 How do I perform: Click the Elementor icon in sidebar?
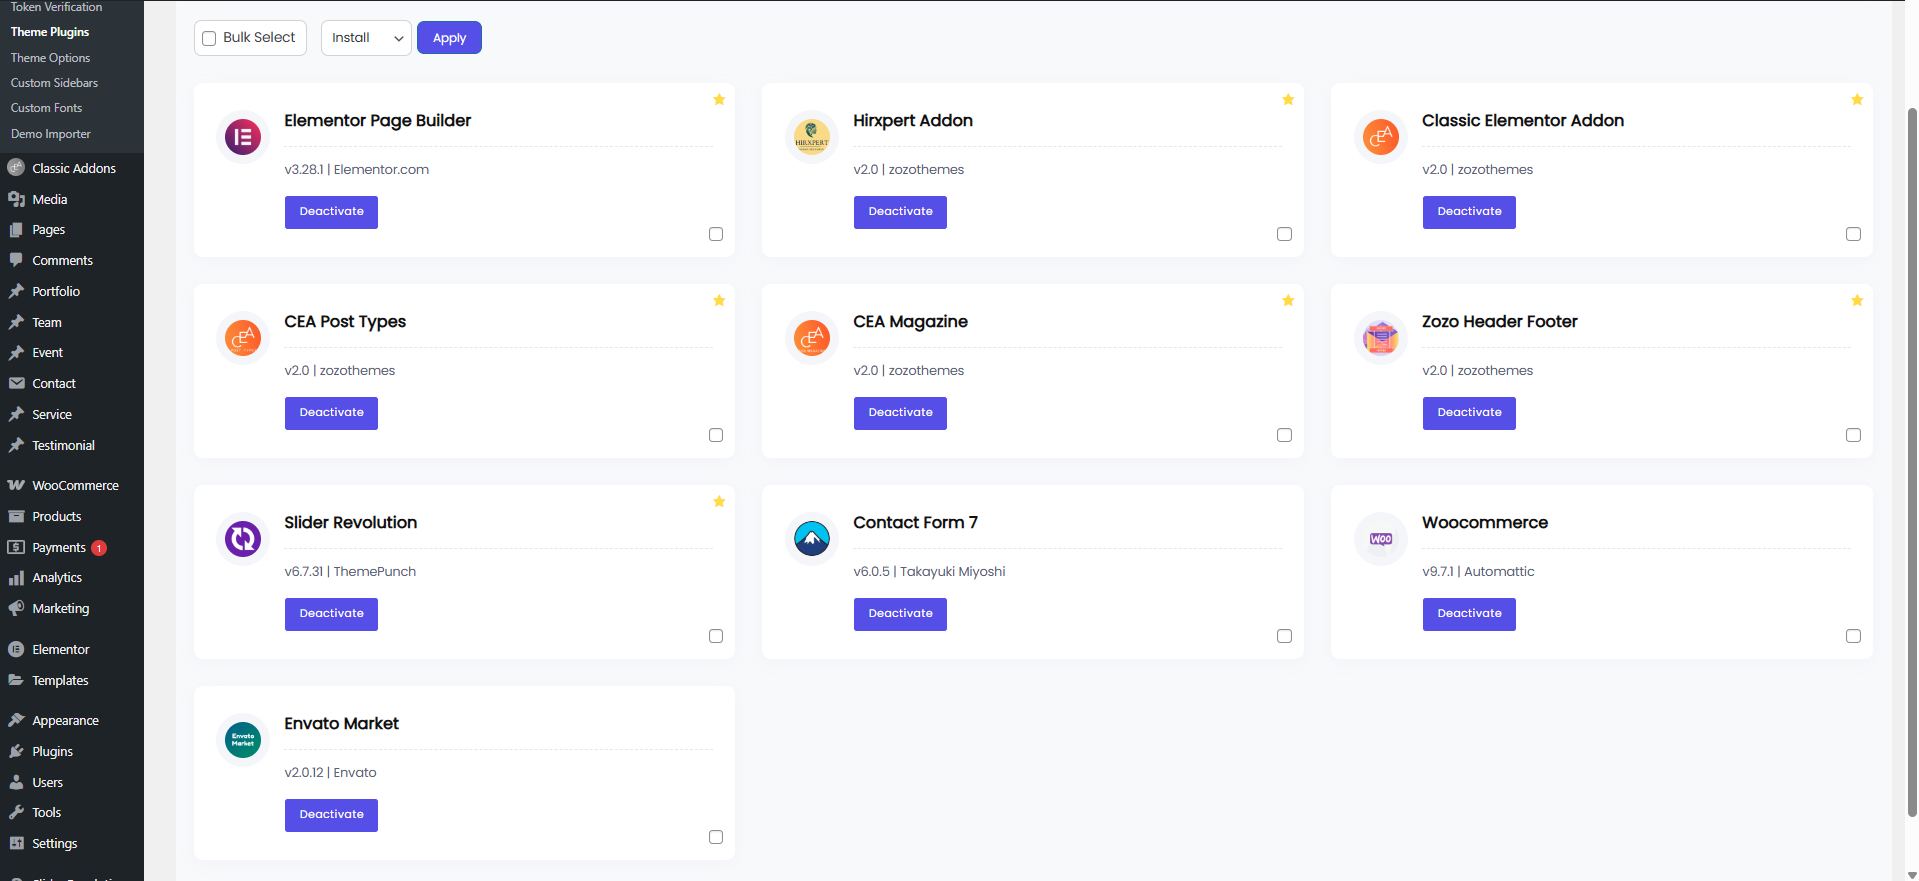point(16,649)
